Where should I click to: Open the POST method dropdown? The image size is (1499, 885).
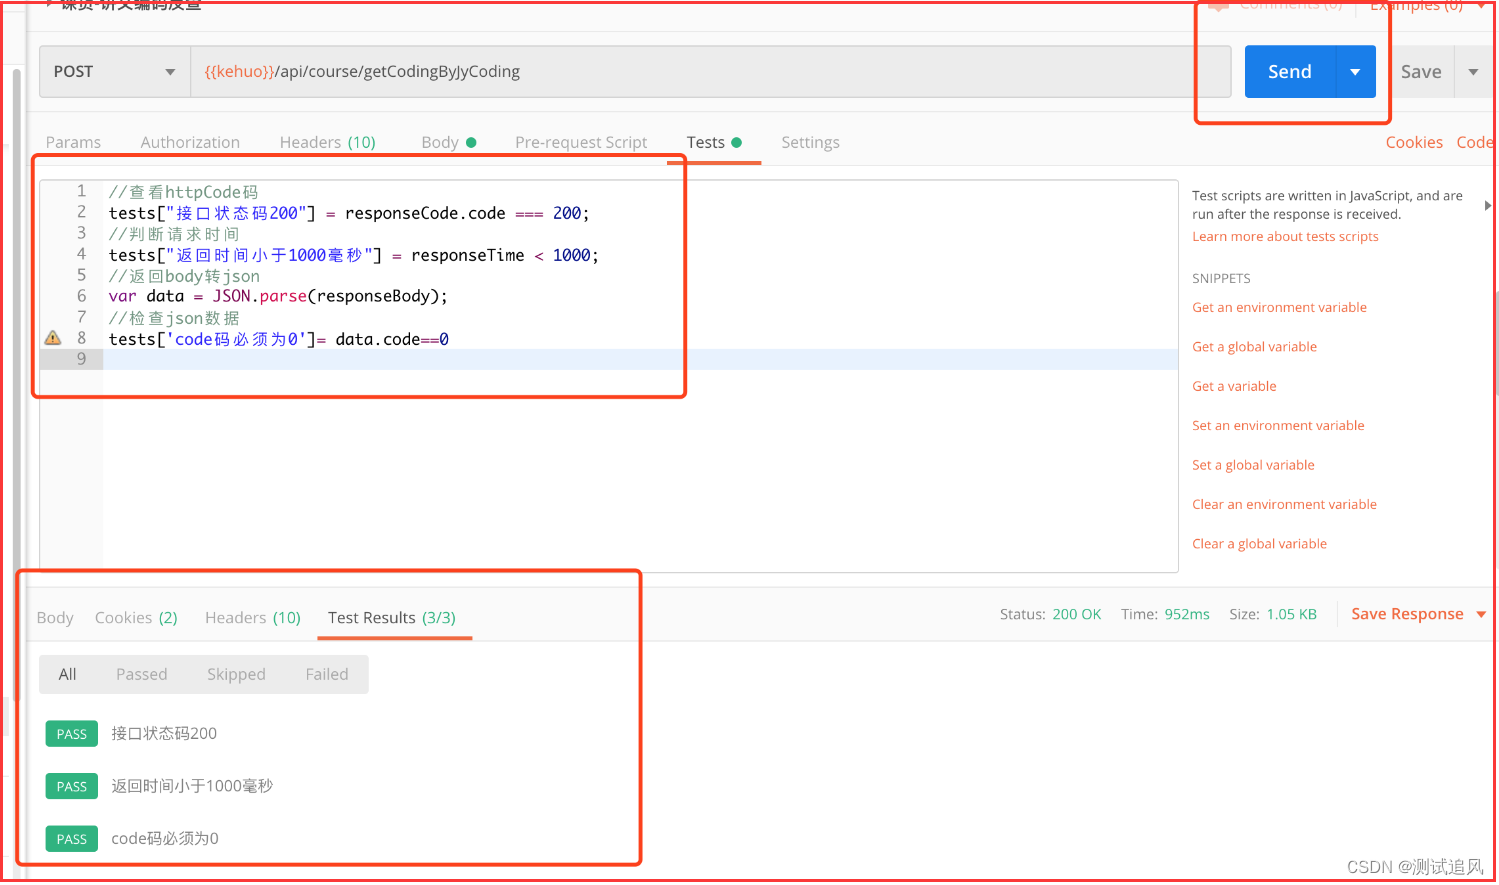pos(115,72)
